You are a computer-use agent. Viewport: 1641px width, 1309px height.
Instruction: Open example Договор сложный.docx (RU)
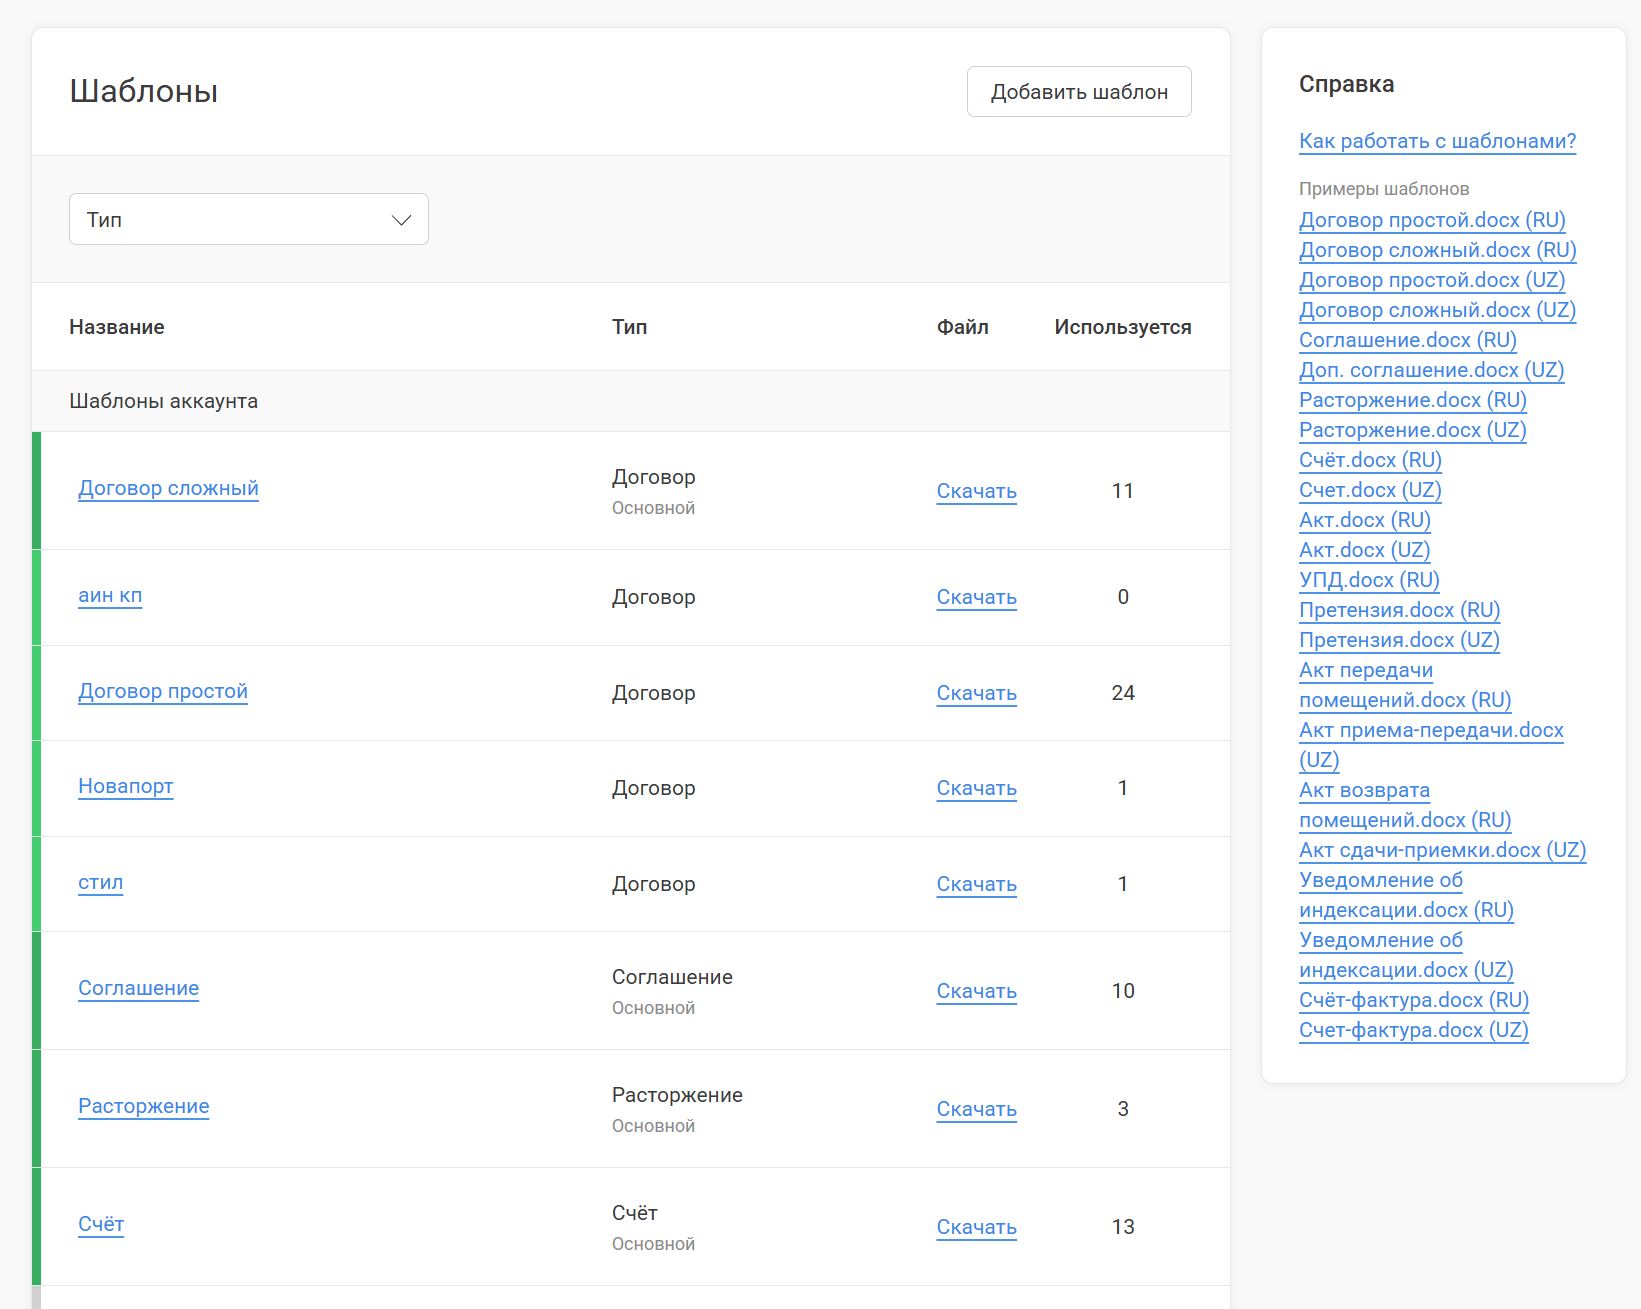1438,250
